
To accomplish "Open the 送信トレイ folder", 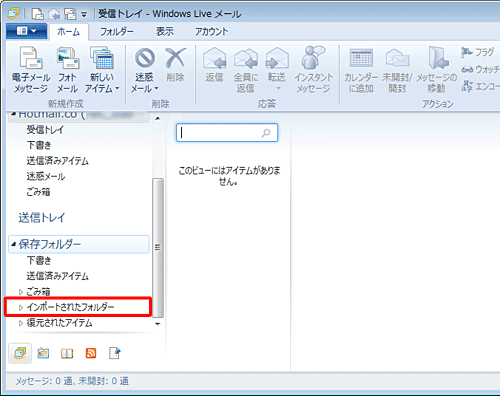I will (x=42, y=218).
